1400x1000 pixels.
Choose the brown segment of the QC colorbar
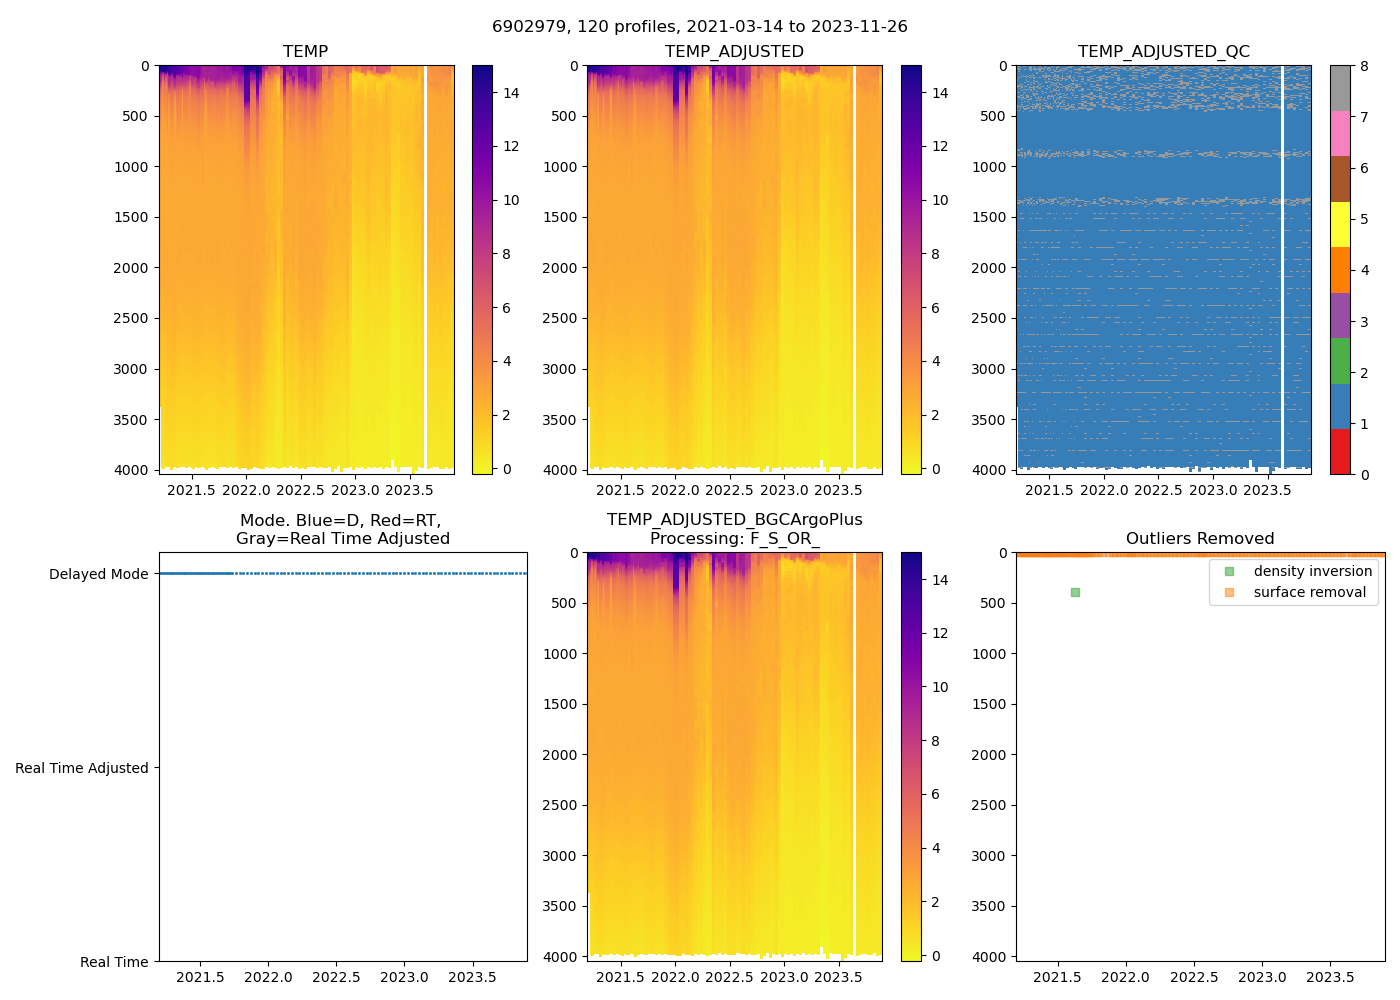1340,179
